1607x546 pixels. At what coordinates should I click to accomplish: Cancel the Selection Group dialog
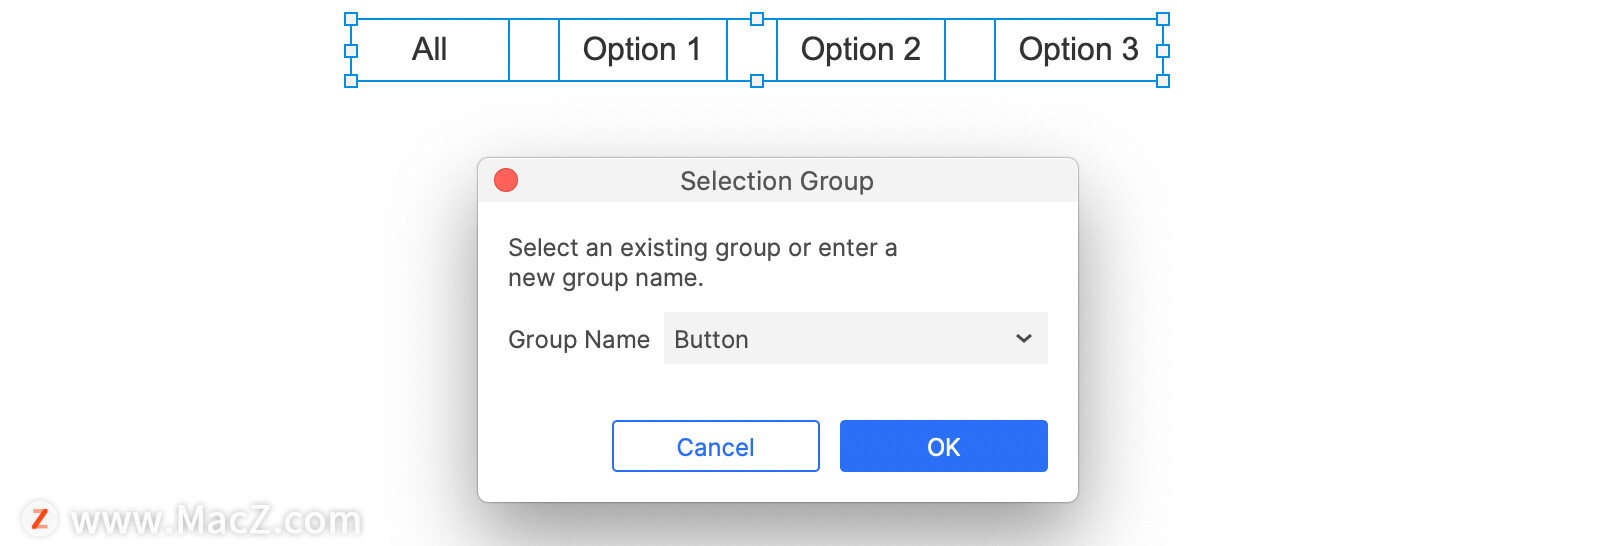[x=715, y=446]
